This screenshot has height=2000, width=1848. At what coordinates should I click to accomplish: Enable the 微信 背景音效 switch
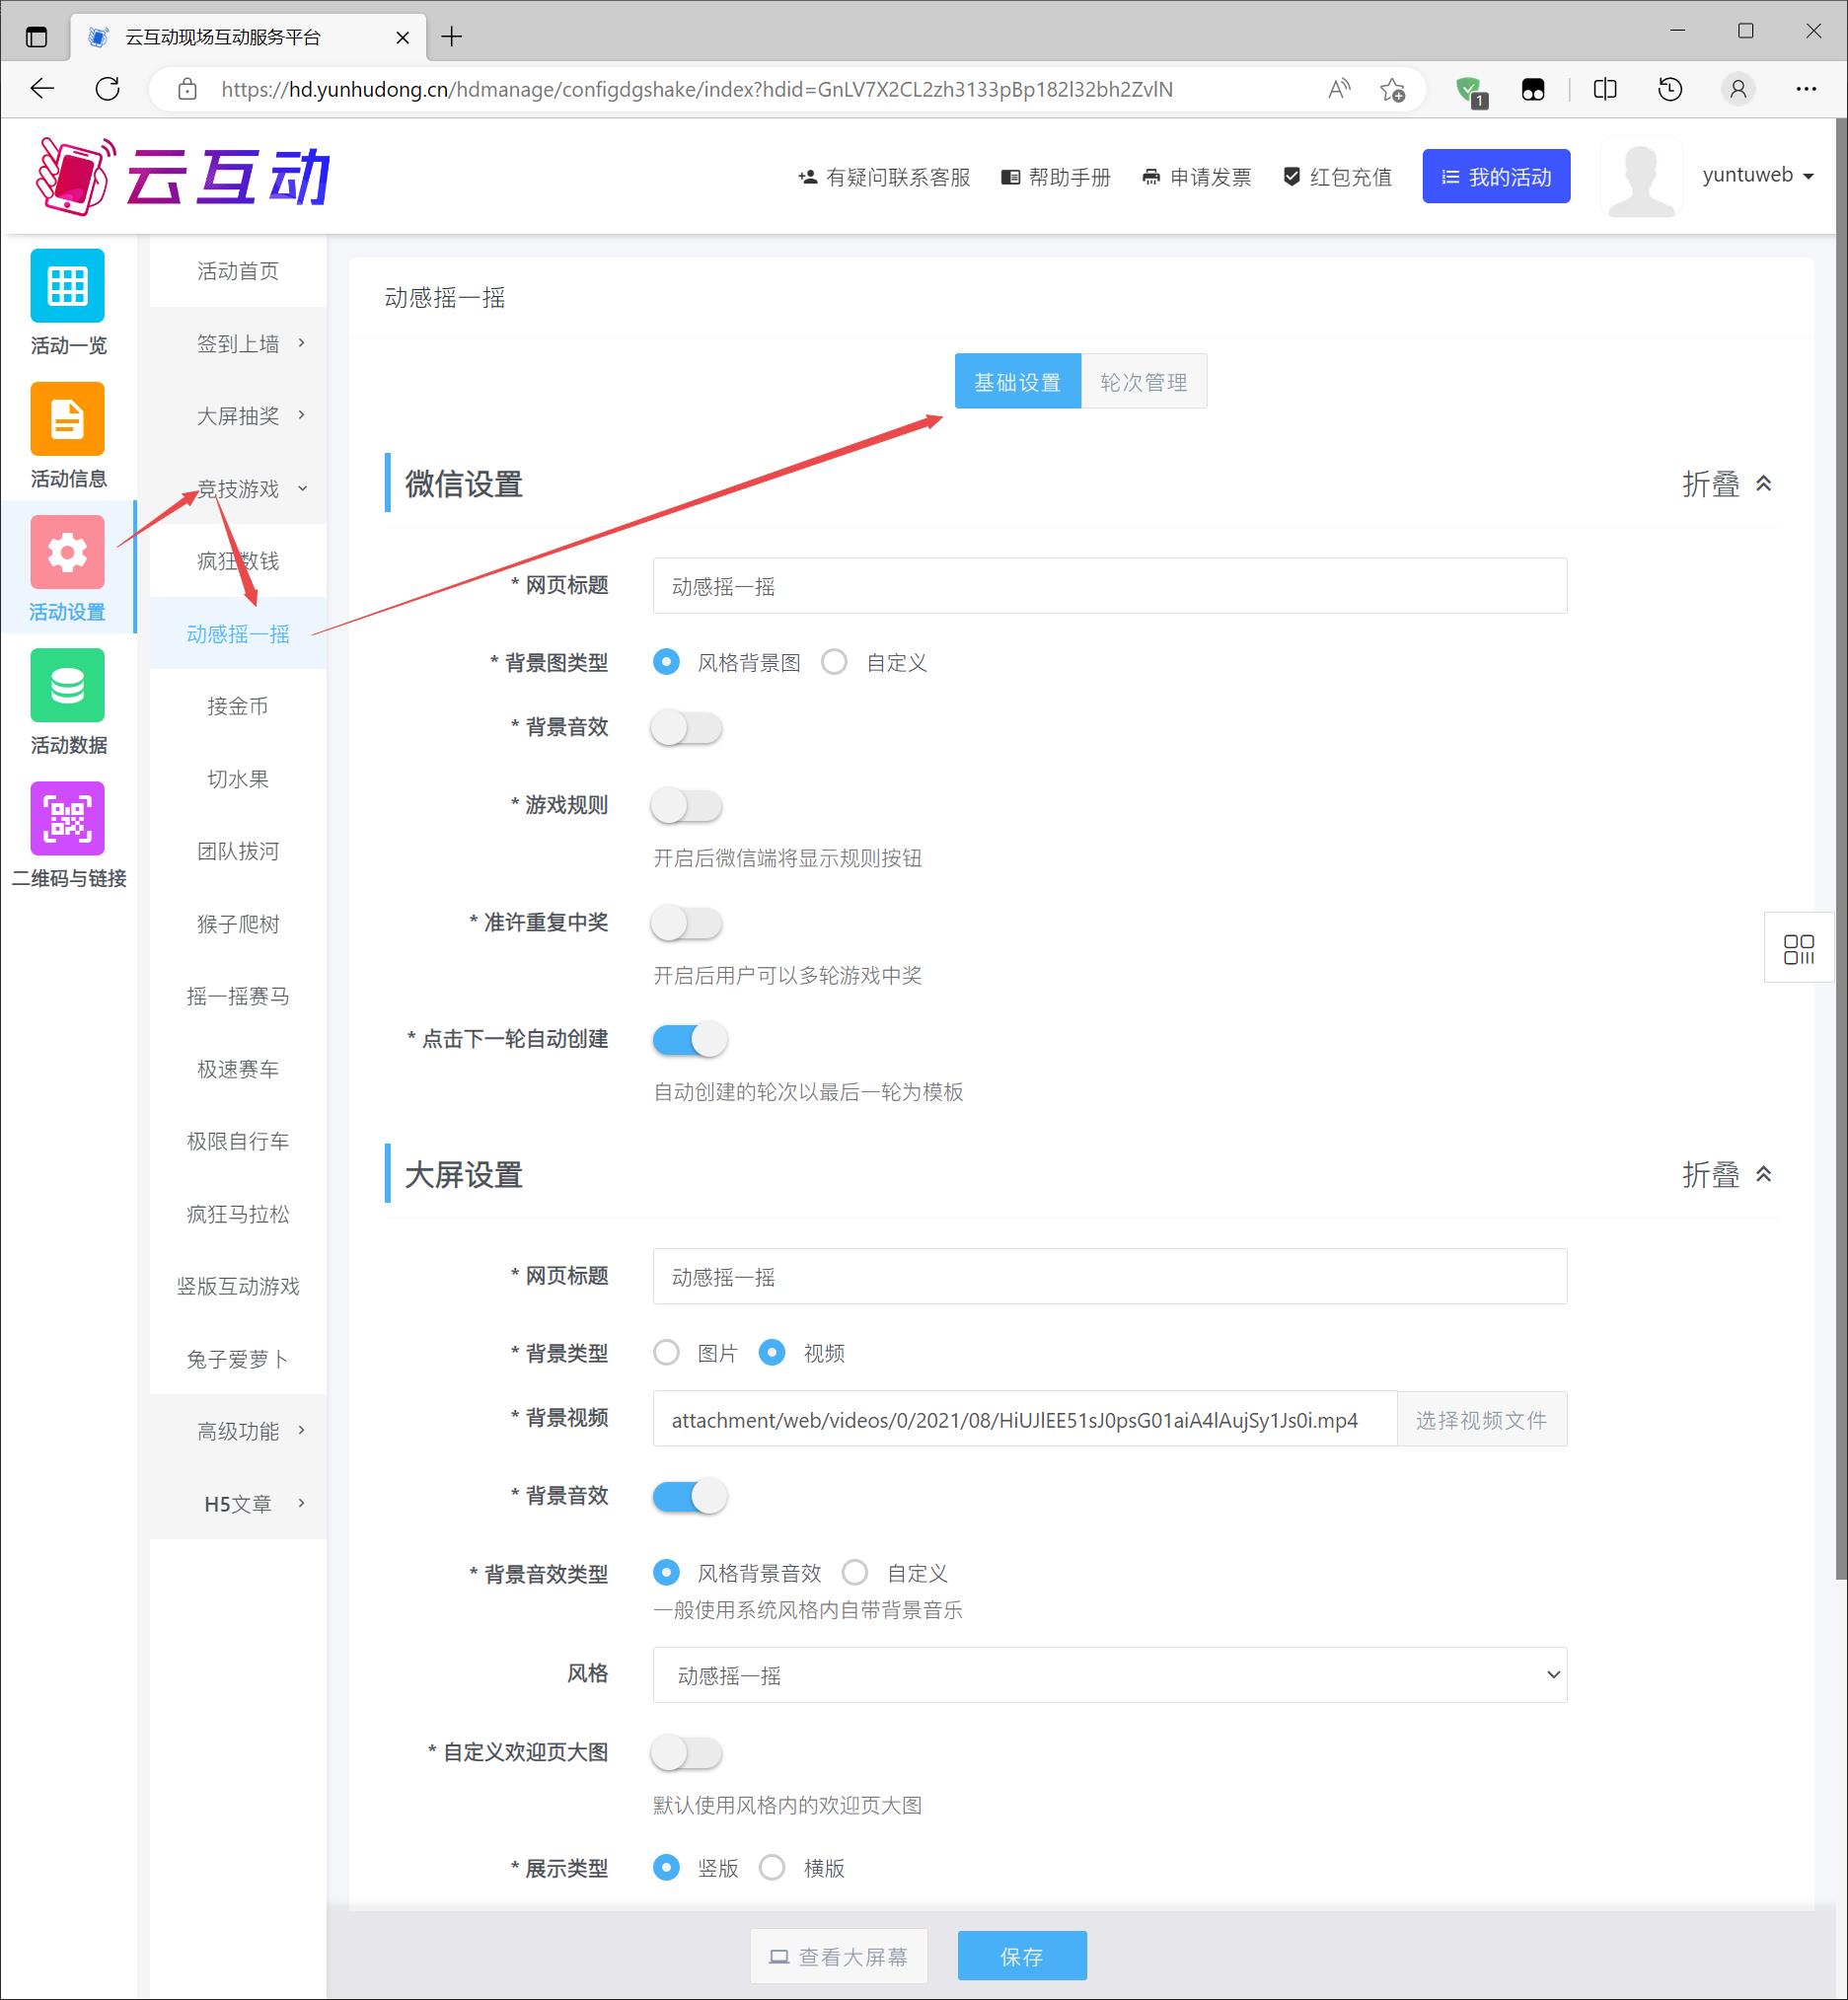point(687,728)
